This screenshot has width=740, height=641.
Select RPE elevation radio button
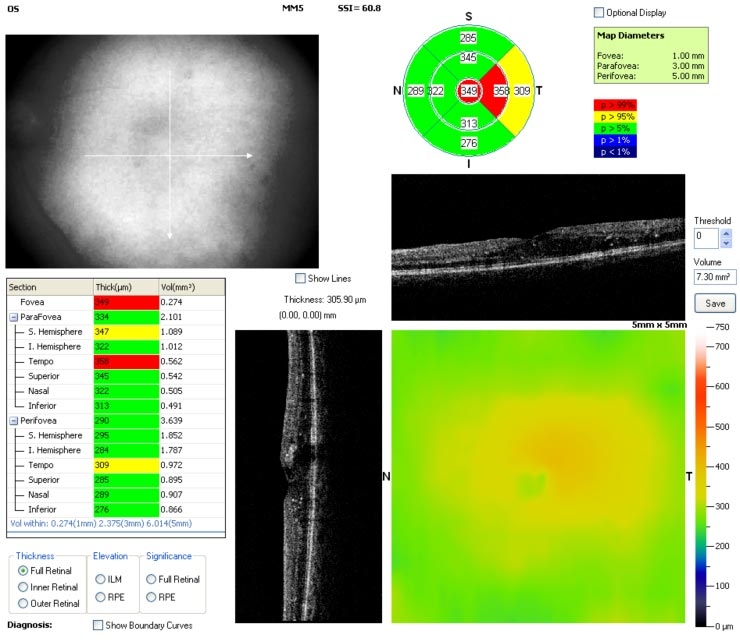(x=101, y=597)
